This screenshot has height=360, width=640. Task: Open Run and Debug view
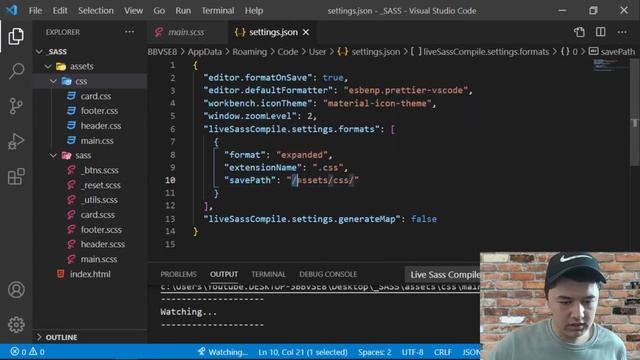pyautogui.click(x=16, y=141)
